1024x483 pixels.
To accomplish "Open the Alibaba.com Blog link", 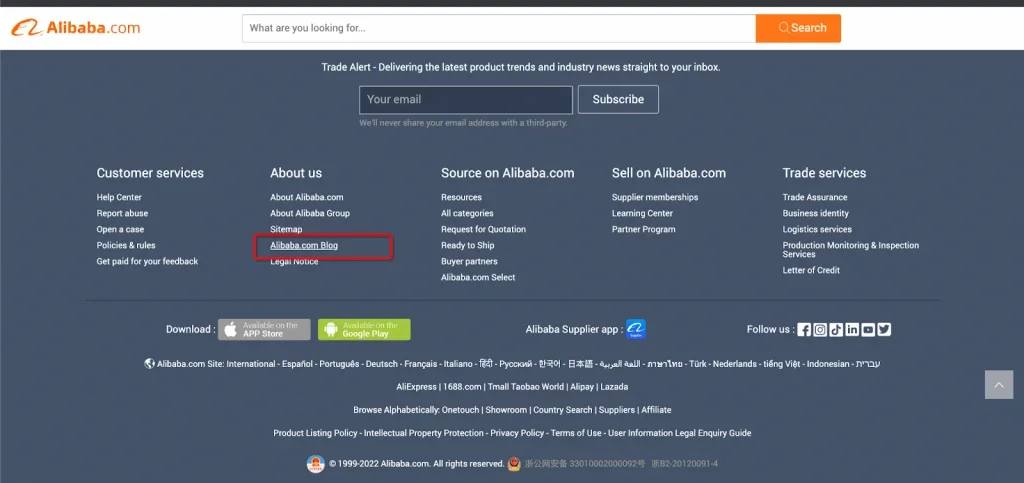I will 304,245.
